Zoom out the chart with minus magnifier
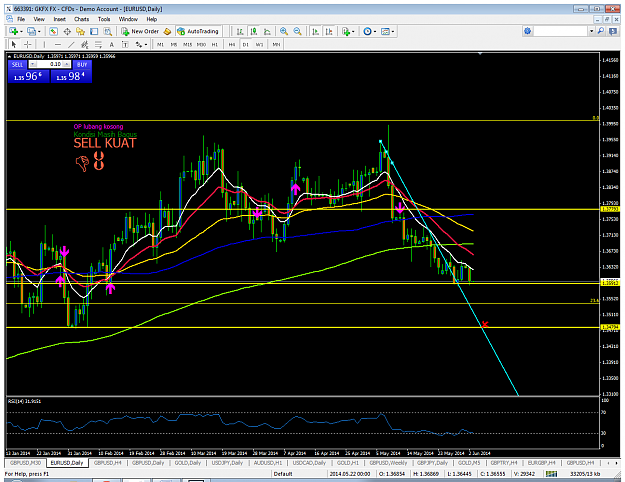Viewport: 625px width, 482px height. tap(297, 31)
